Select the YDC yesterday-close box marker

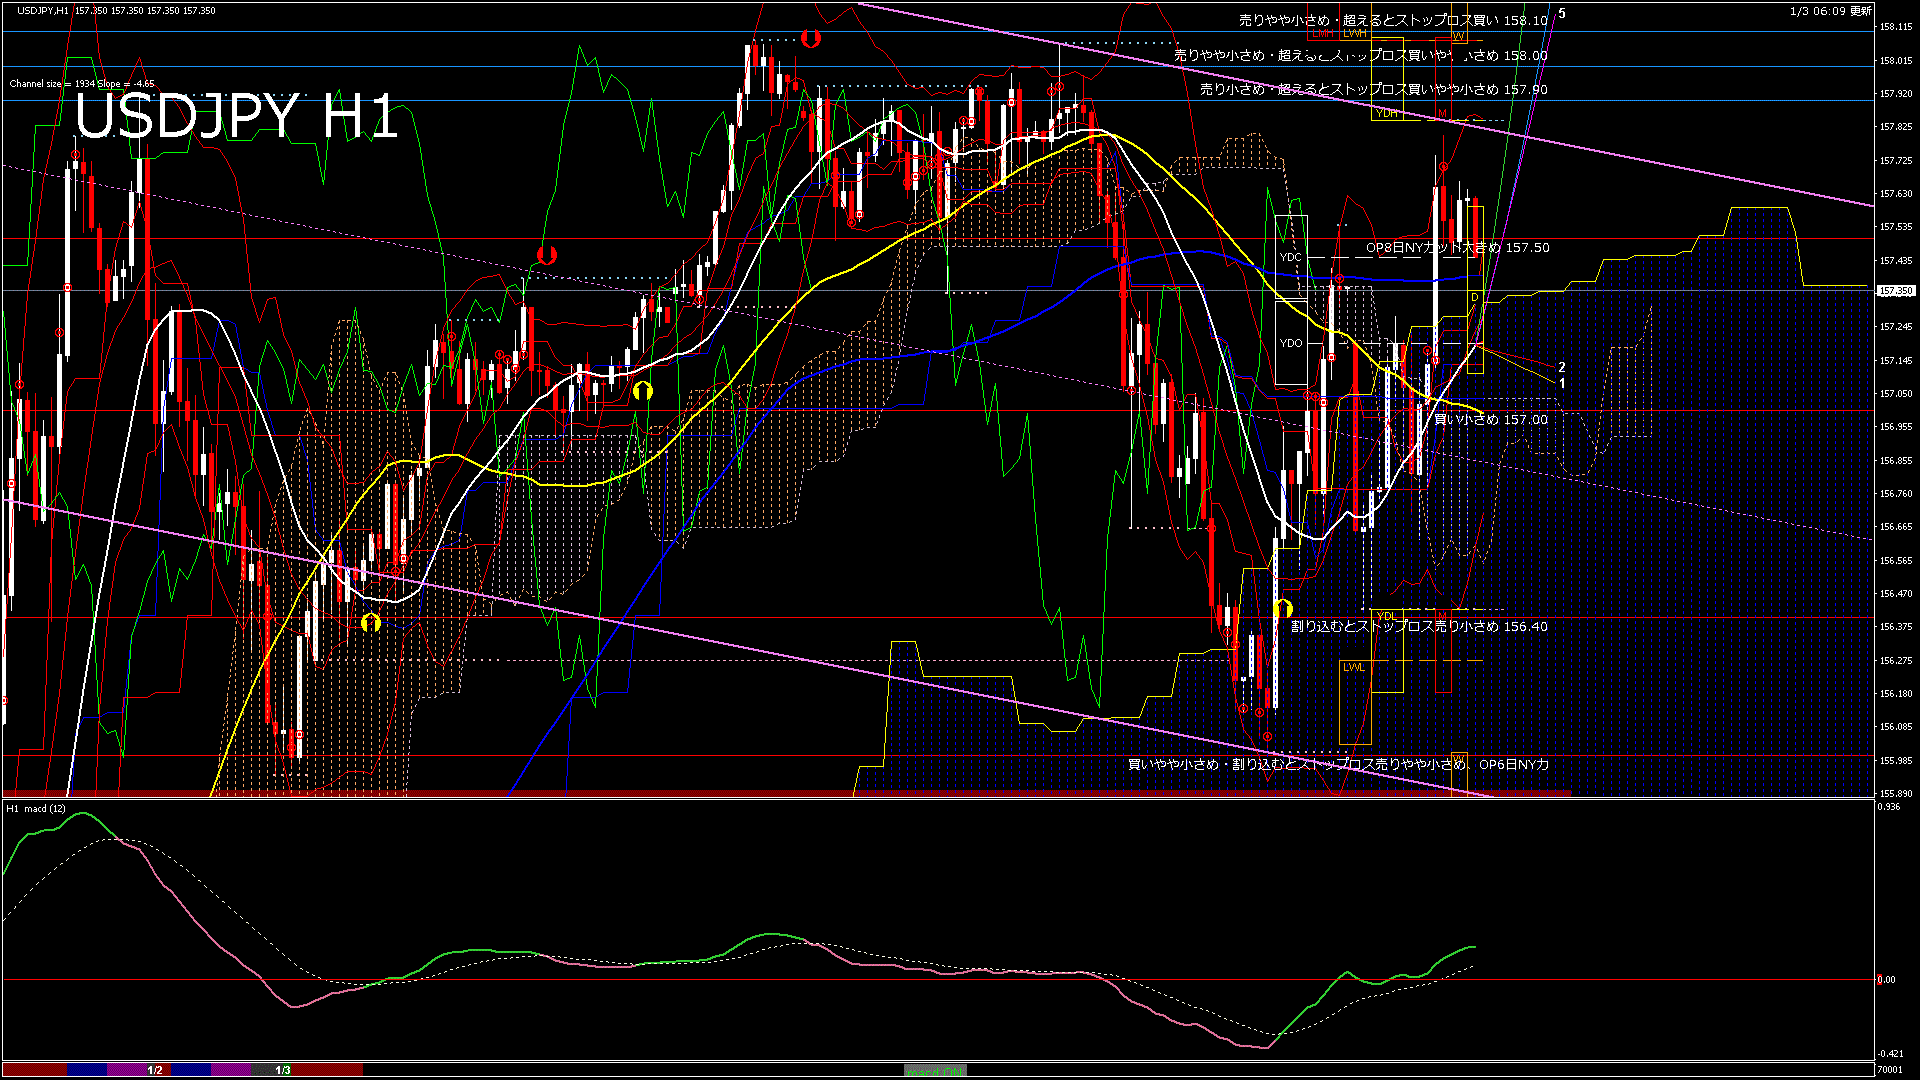[x=1291, y=257]
